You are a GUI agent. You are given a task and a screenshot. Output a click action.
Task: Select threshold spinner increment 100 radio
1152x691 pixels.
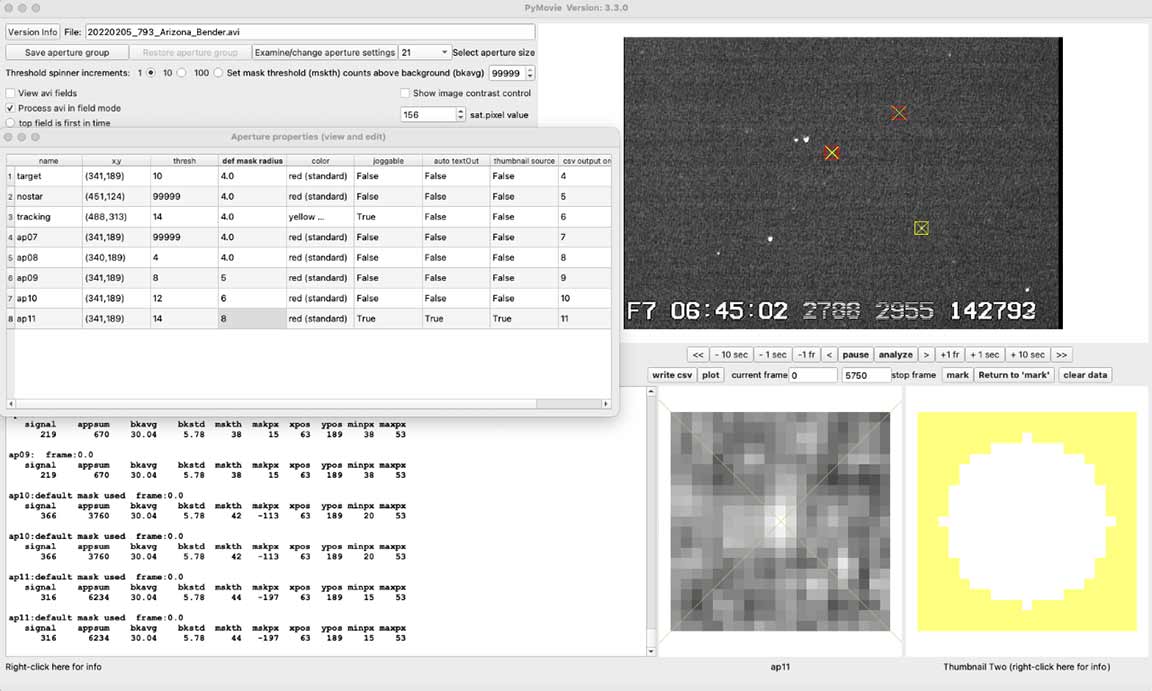[x=218, y=73]
